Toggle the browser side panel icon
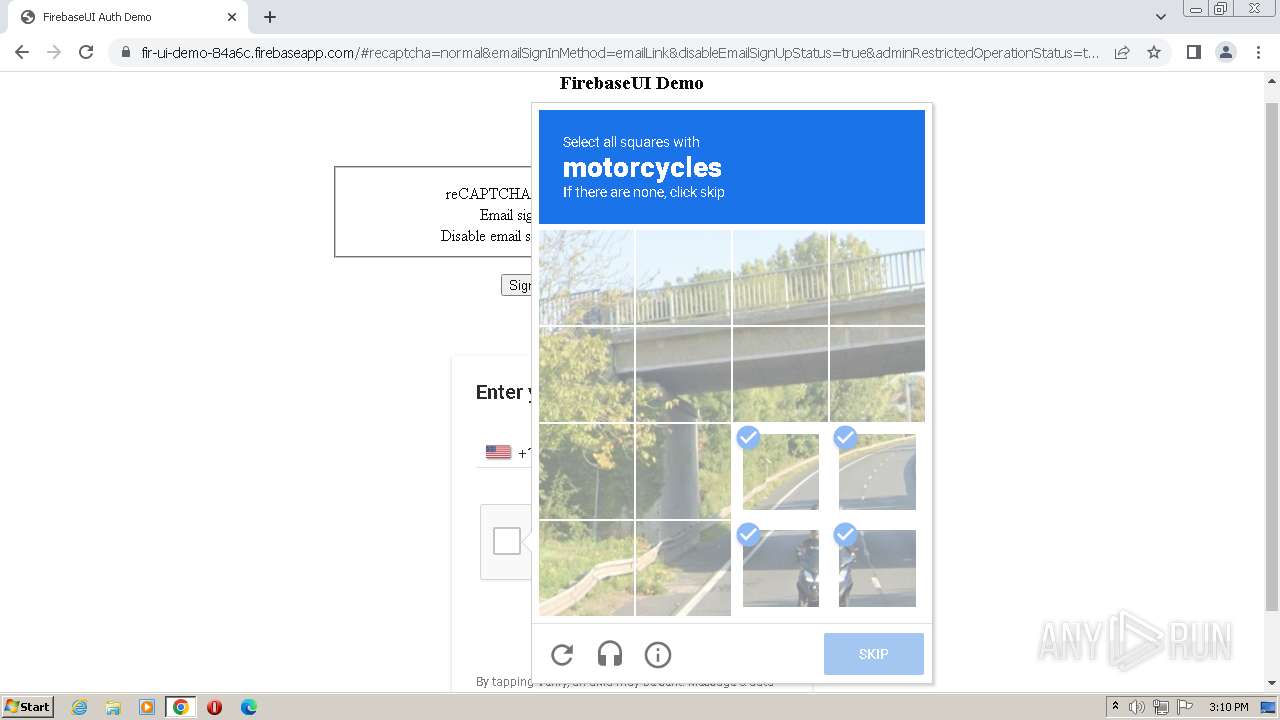Viewport: 1280px width, 720px height. click(1193, 52)
